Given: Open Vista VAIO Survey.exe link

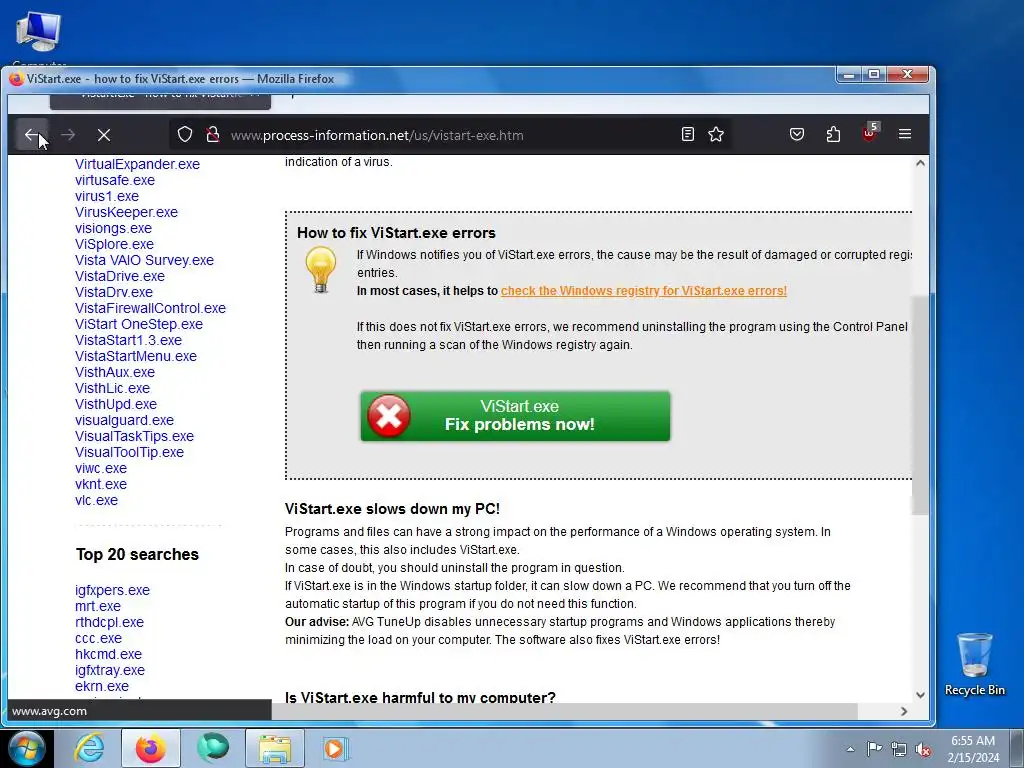Looking at the screenshot, I should point(144,261).
